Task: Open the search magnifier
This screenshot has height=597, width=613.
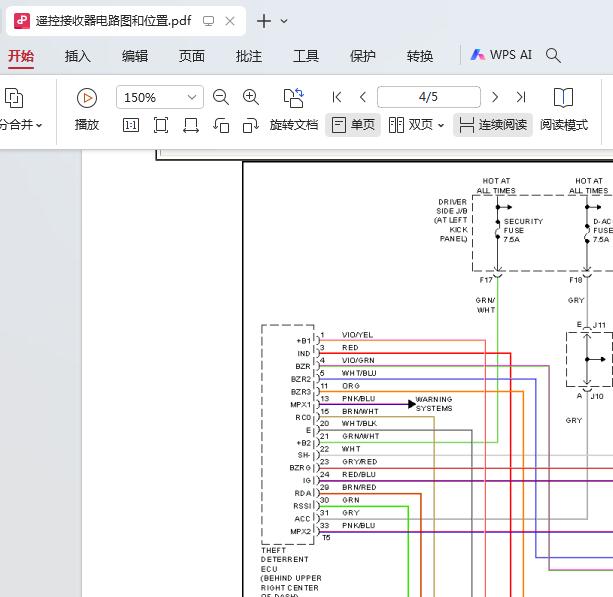Action: coord(553,56)
